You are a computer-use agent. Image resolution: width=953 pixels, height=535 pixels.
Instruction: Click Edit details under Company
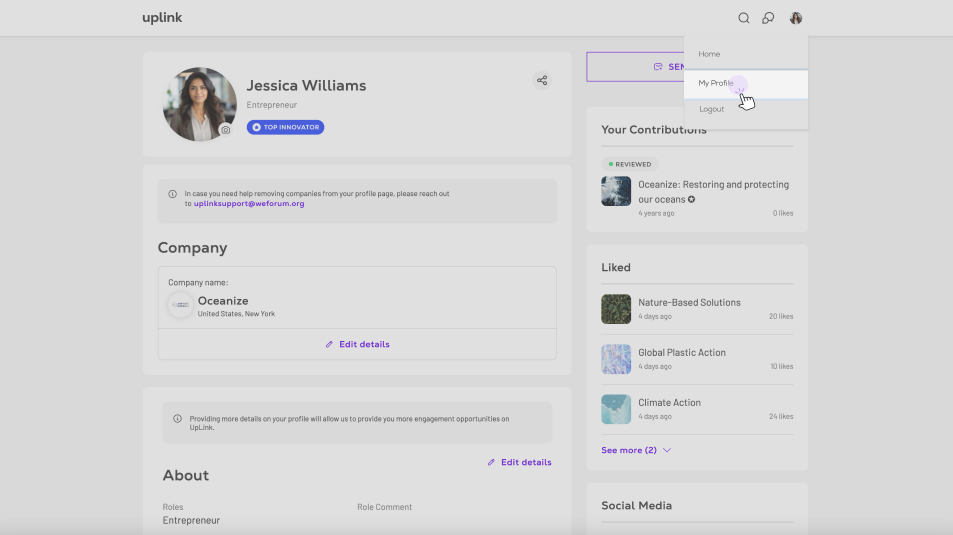(x=357, y=344)
